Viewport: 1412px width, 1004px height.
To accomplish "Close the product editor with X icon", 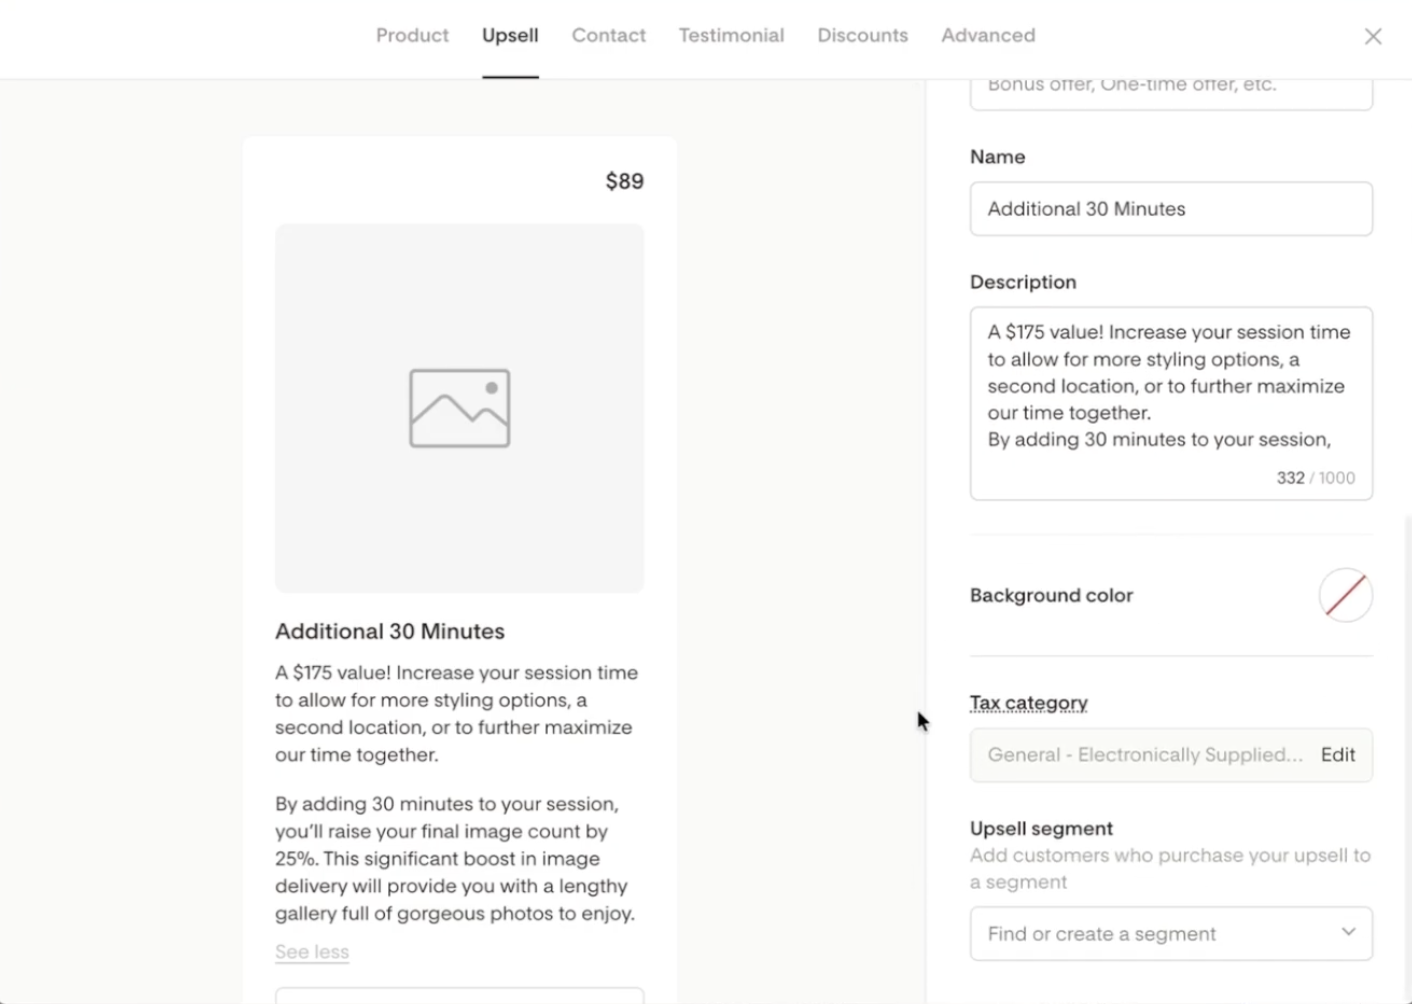I will pos(1372,37).
